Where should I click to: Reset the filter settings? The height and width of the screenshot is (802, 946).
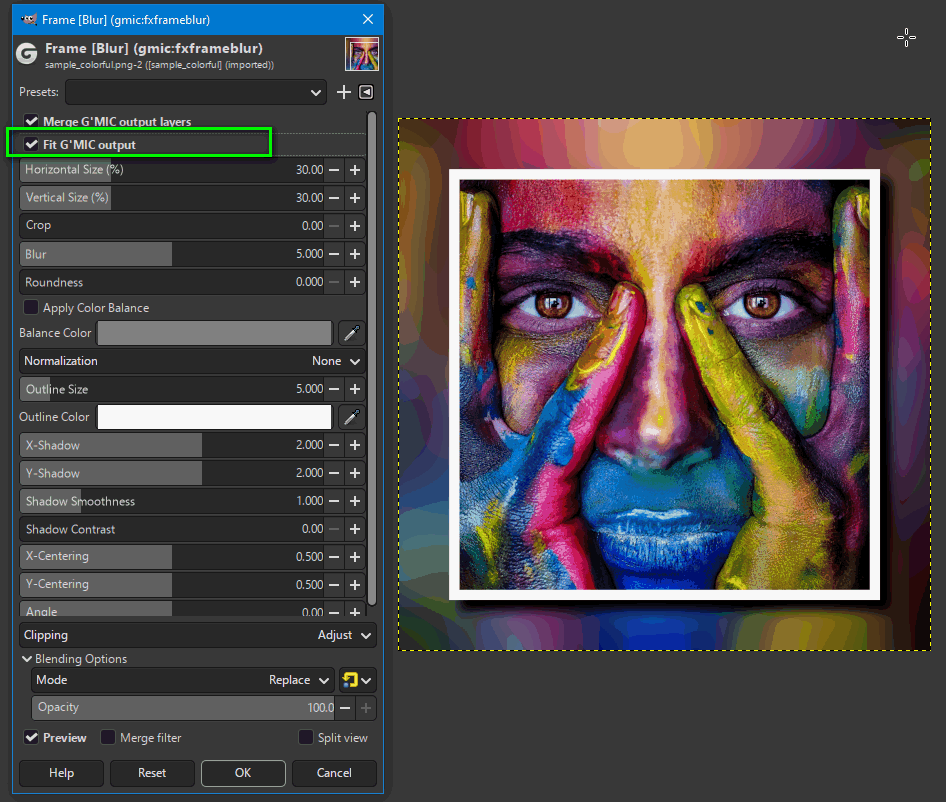(152, 773)
